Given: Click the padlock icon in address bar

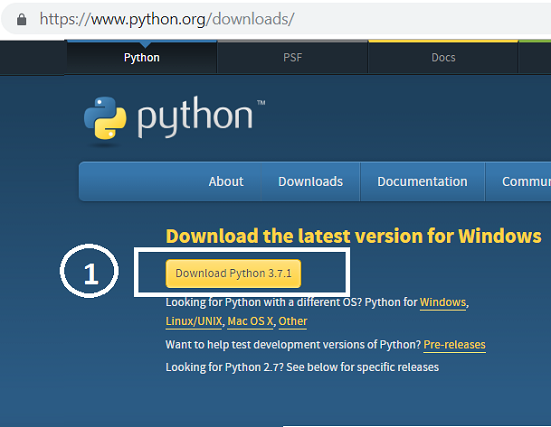Looking at the screenshot, I should tap(21, 19).
